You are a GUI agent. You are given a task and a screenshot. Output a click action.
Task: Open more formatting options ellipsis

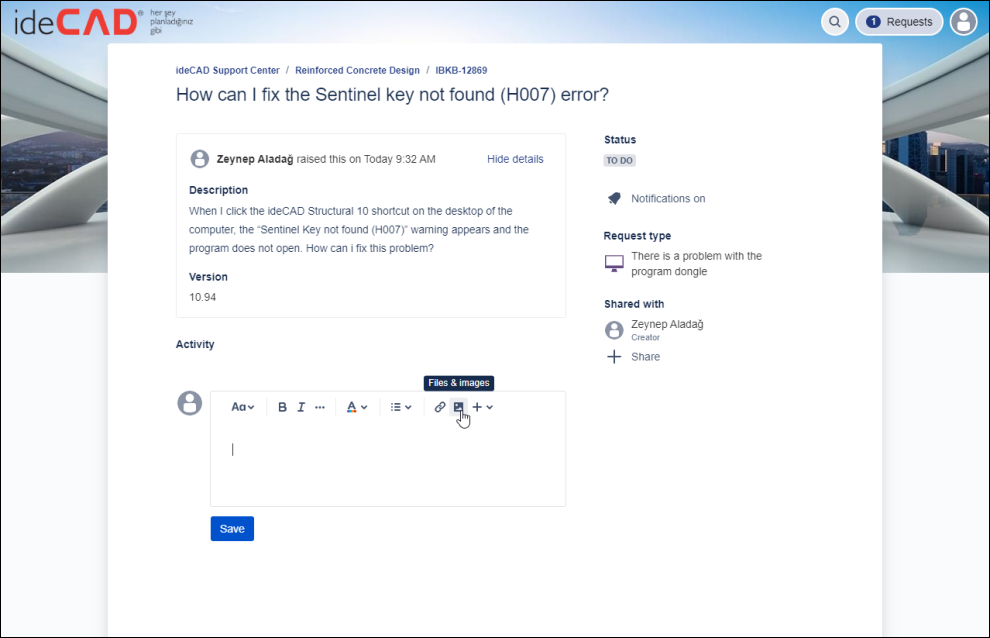pos(320,407)
